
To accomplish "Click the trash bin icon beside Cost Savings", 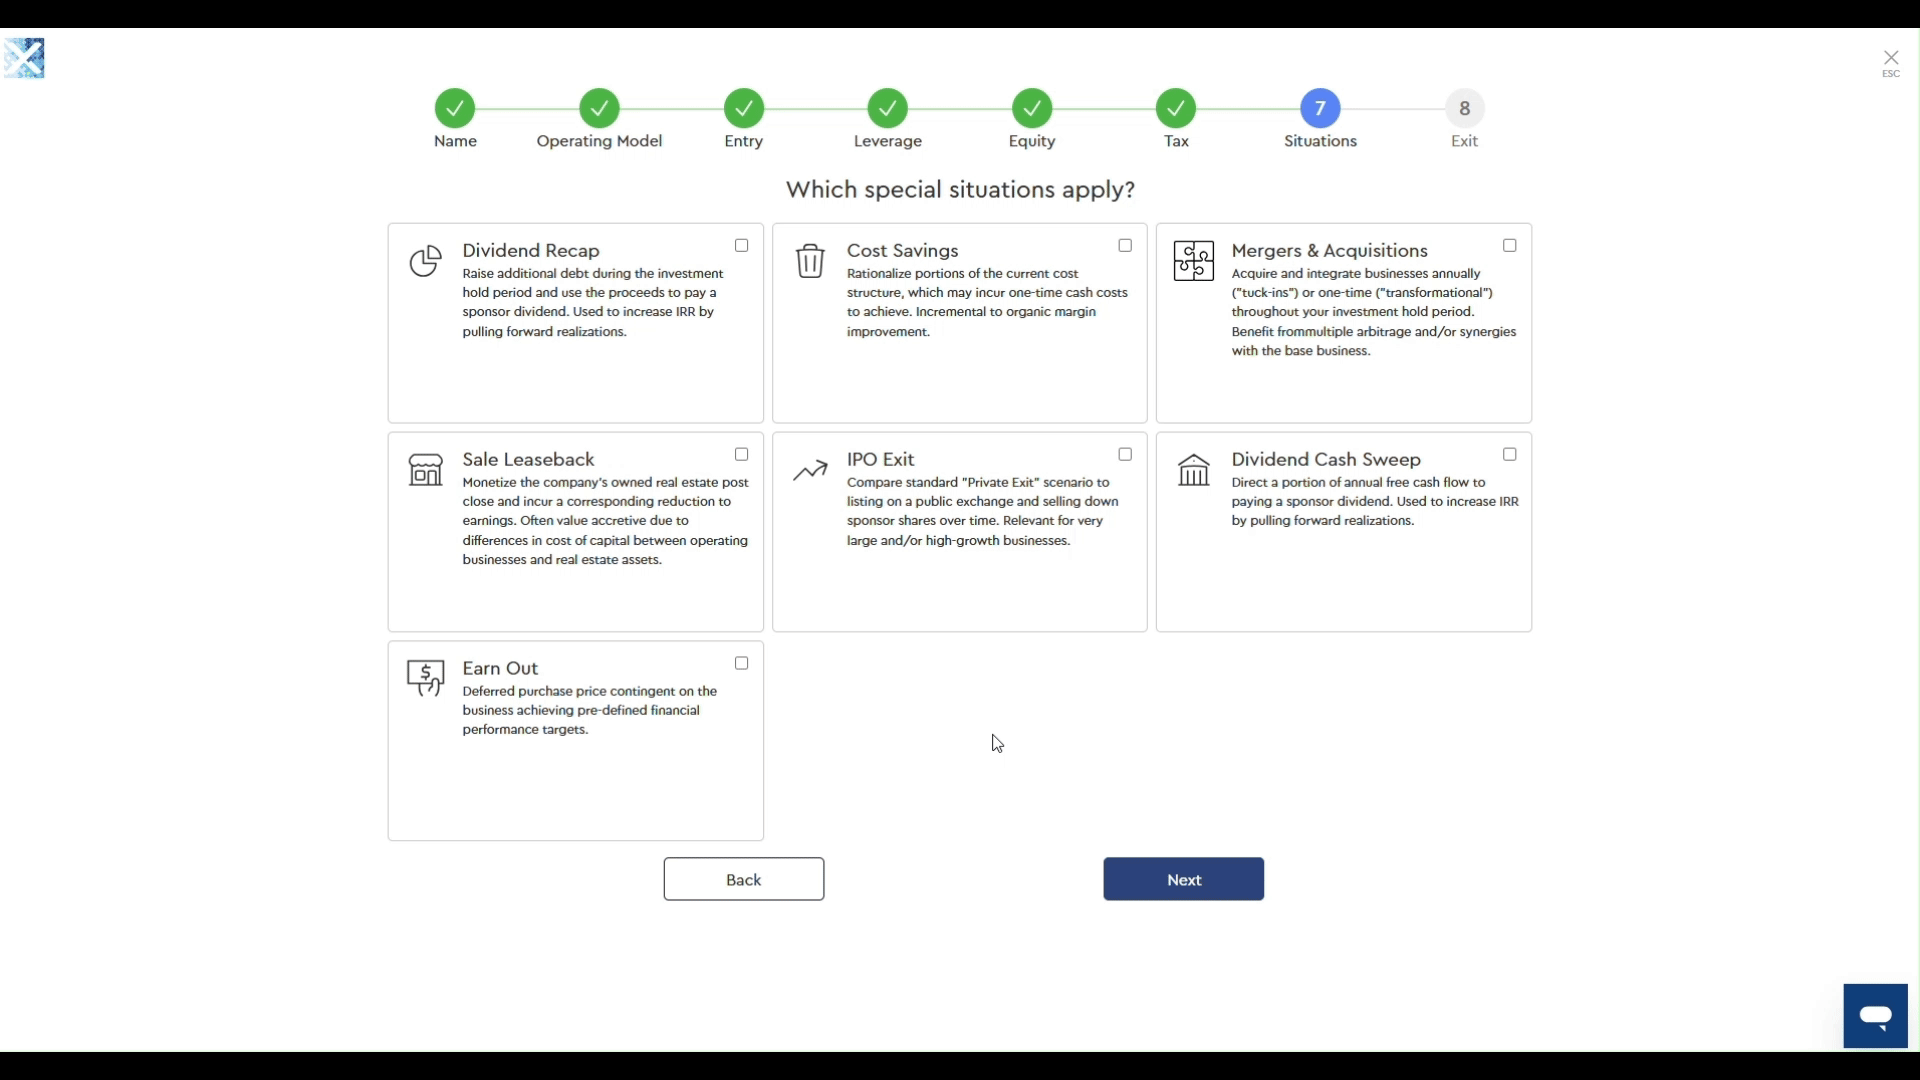I will [810, 261].
